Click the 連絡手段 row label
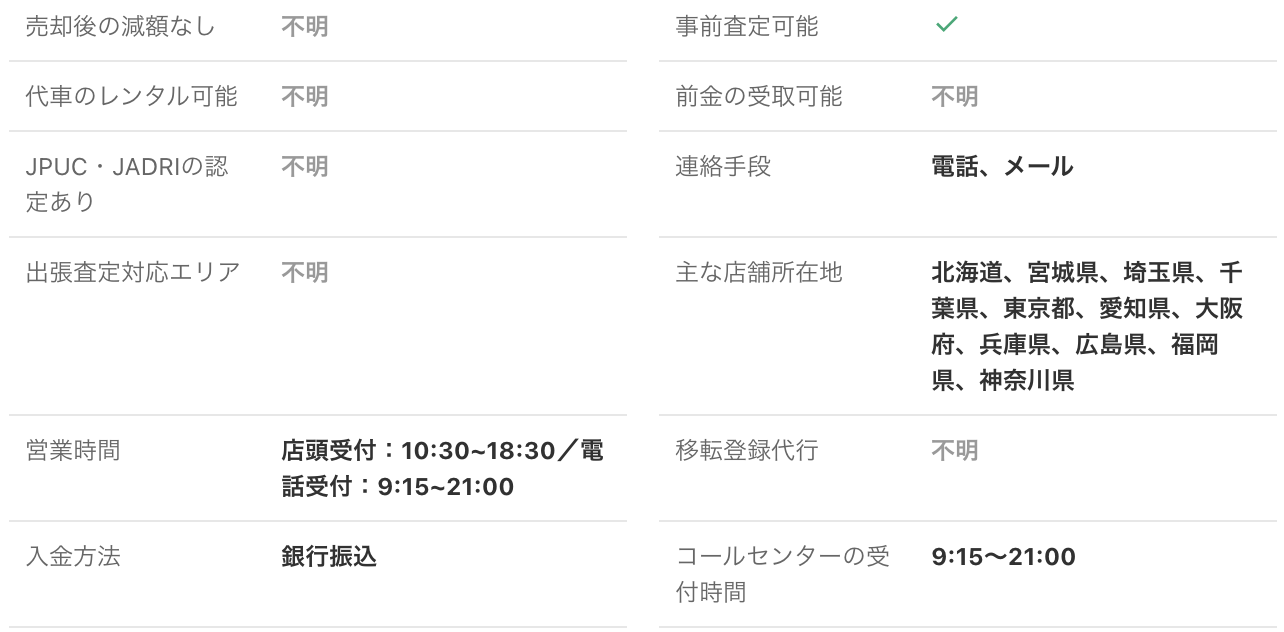The height and width of the screenshot is (632, 1284). coord(723,167)
